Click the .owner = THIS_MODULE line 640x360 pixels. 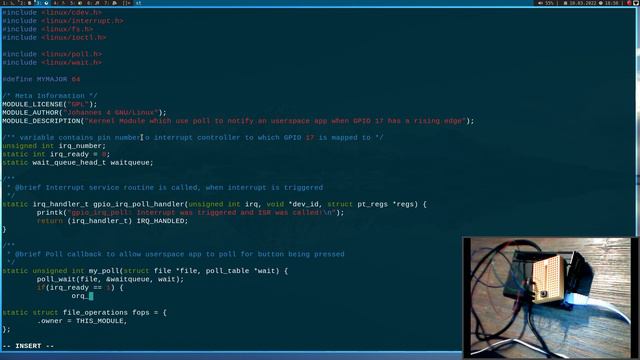click(82, 321)
